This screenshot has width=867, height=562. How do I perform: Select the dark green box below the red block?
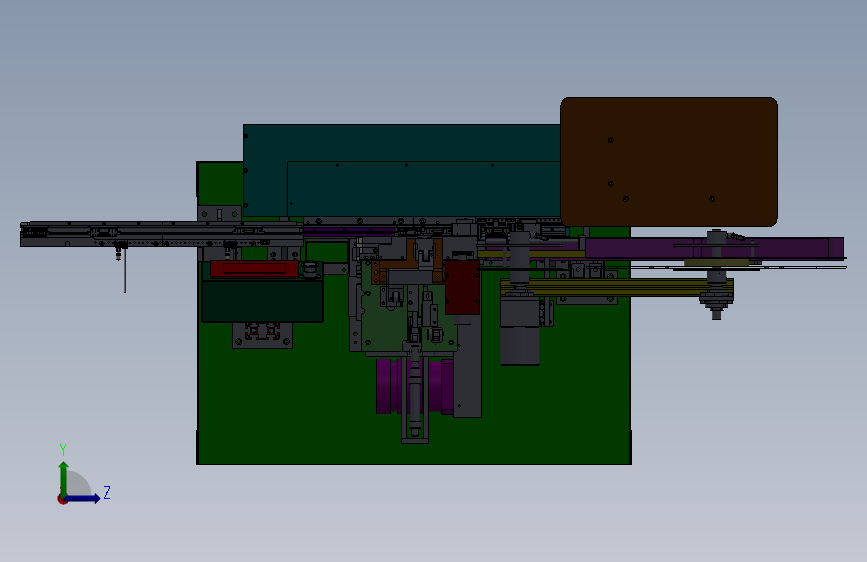coord(262,301)
